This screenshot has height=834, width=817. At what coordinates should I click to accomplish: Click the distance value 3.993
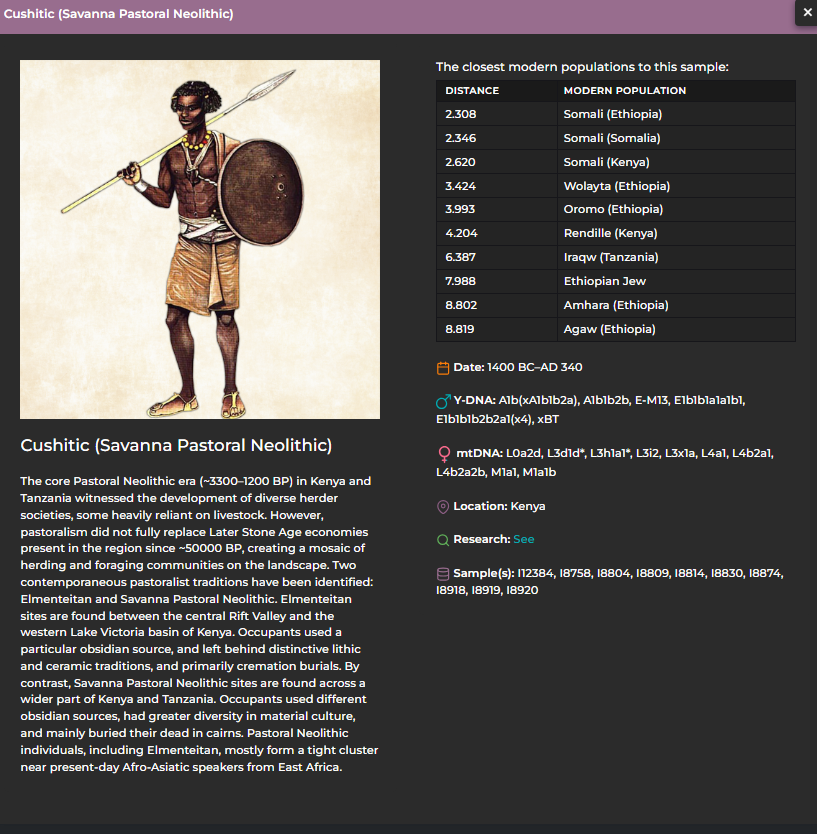[x=461, y=209]
